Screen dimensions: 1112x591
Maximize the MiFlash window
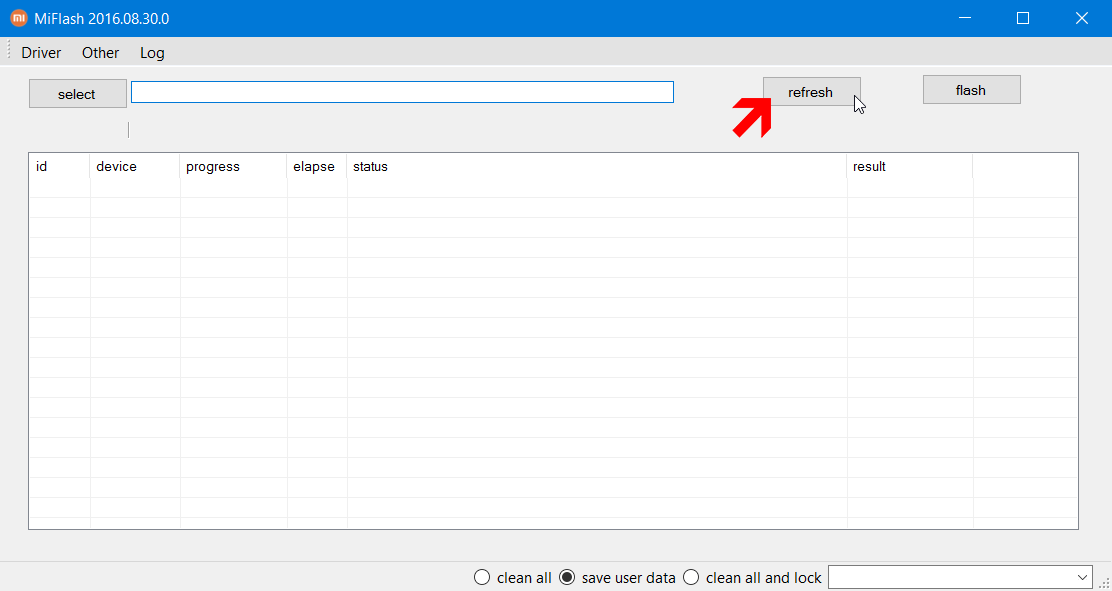click(1023, 18)
